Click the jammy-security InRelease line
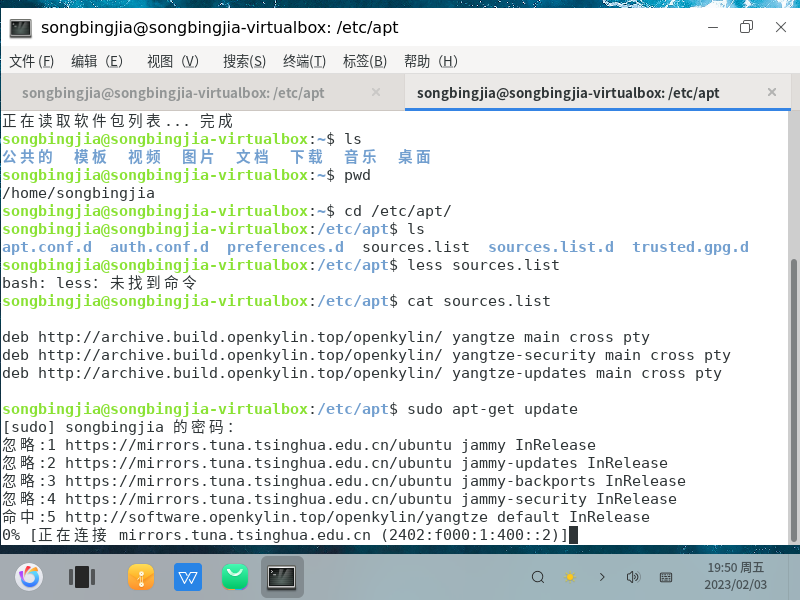This screenshot has height=600, width=800. pyautogui.click(x=339, y=499)
